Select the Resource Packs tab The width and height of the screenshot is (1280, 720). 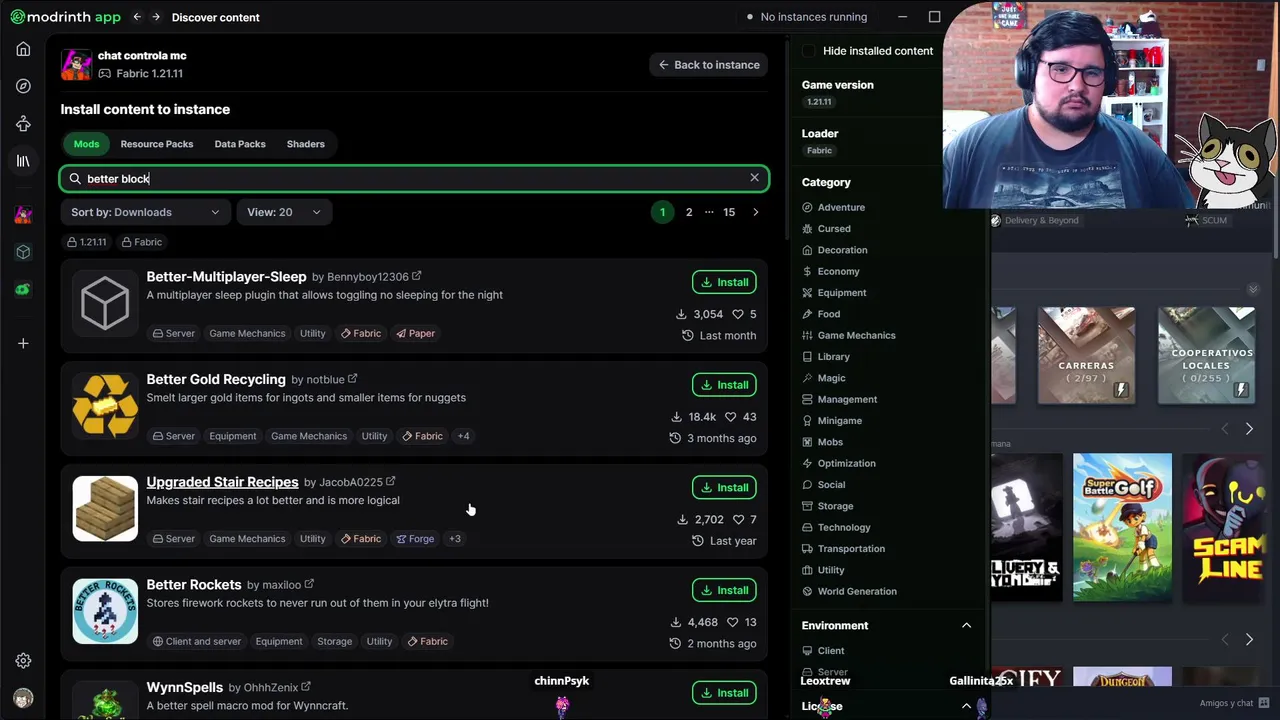[x=157, y=144]
